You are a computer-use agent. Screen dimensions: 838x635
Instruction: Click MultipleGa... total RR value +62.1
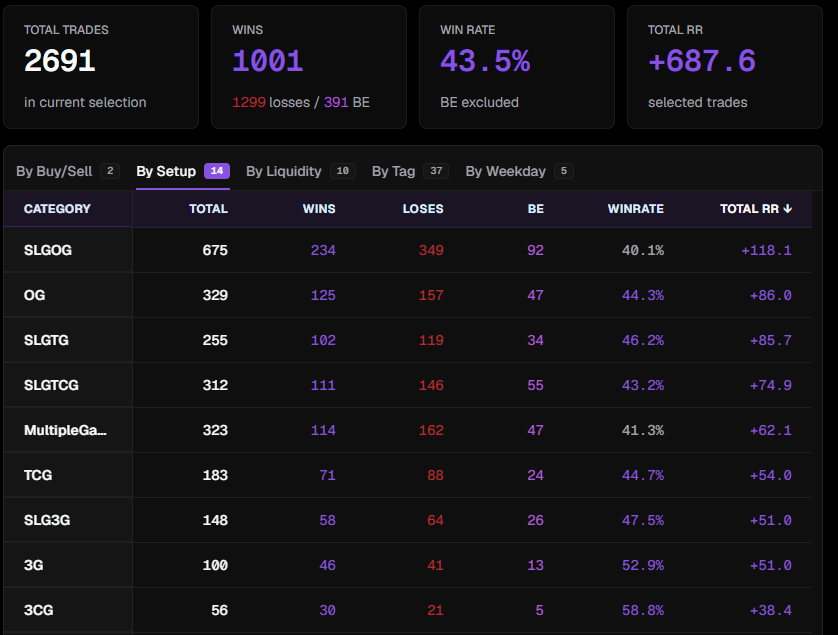(x=771, y=430)
